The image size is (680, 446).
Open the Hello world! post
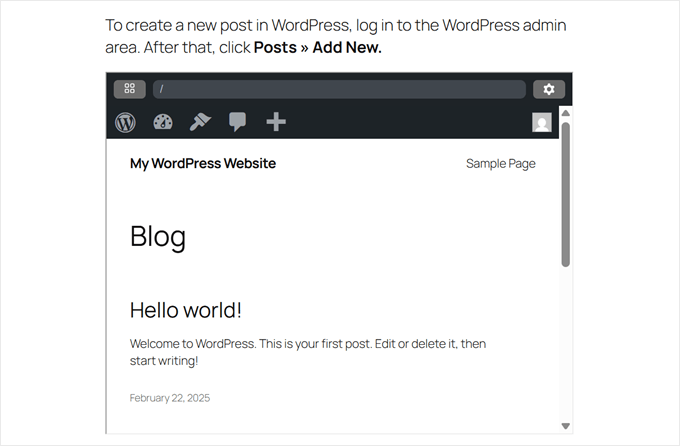[x=186, y=310]
